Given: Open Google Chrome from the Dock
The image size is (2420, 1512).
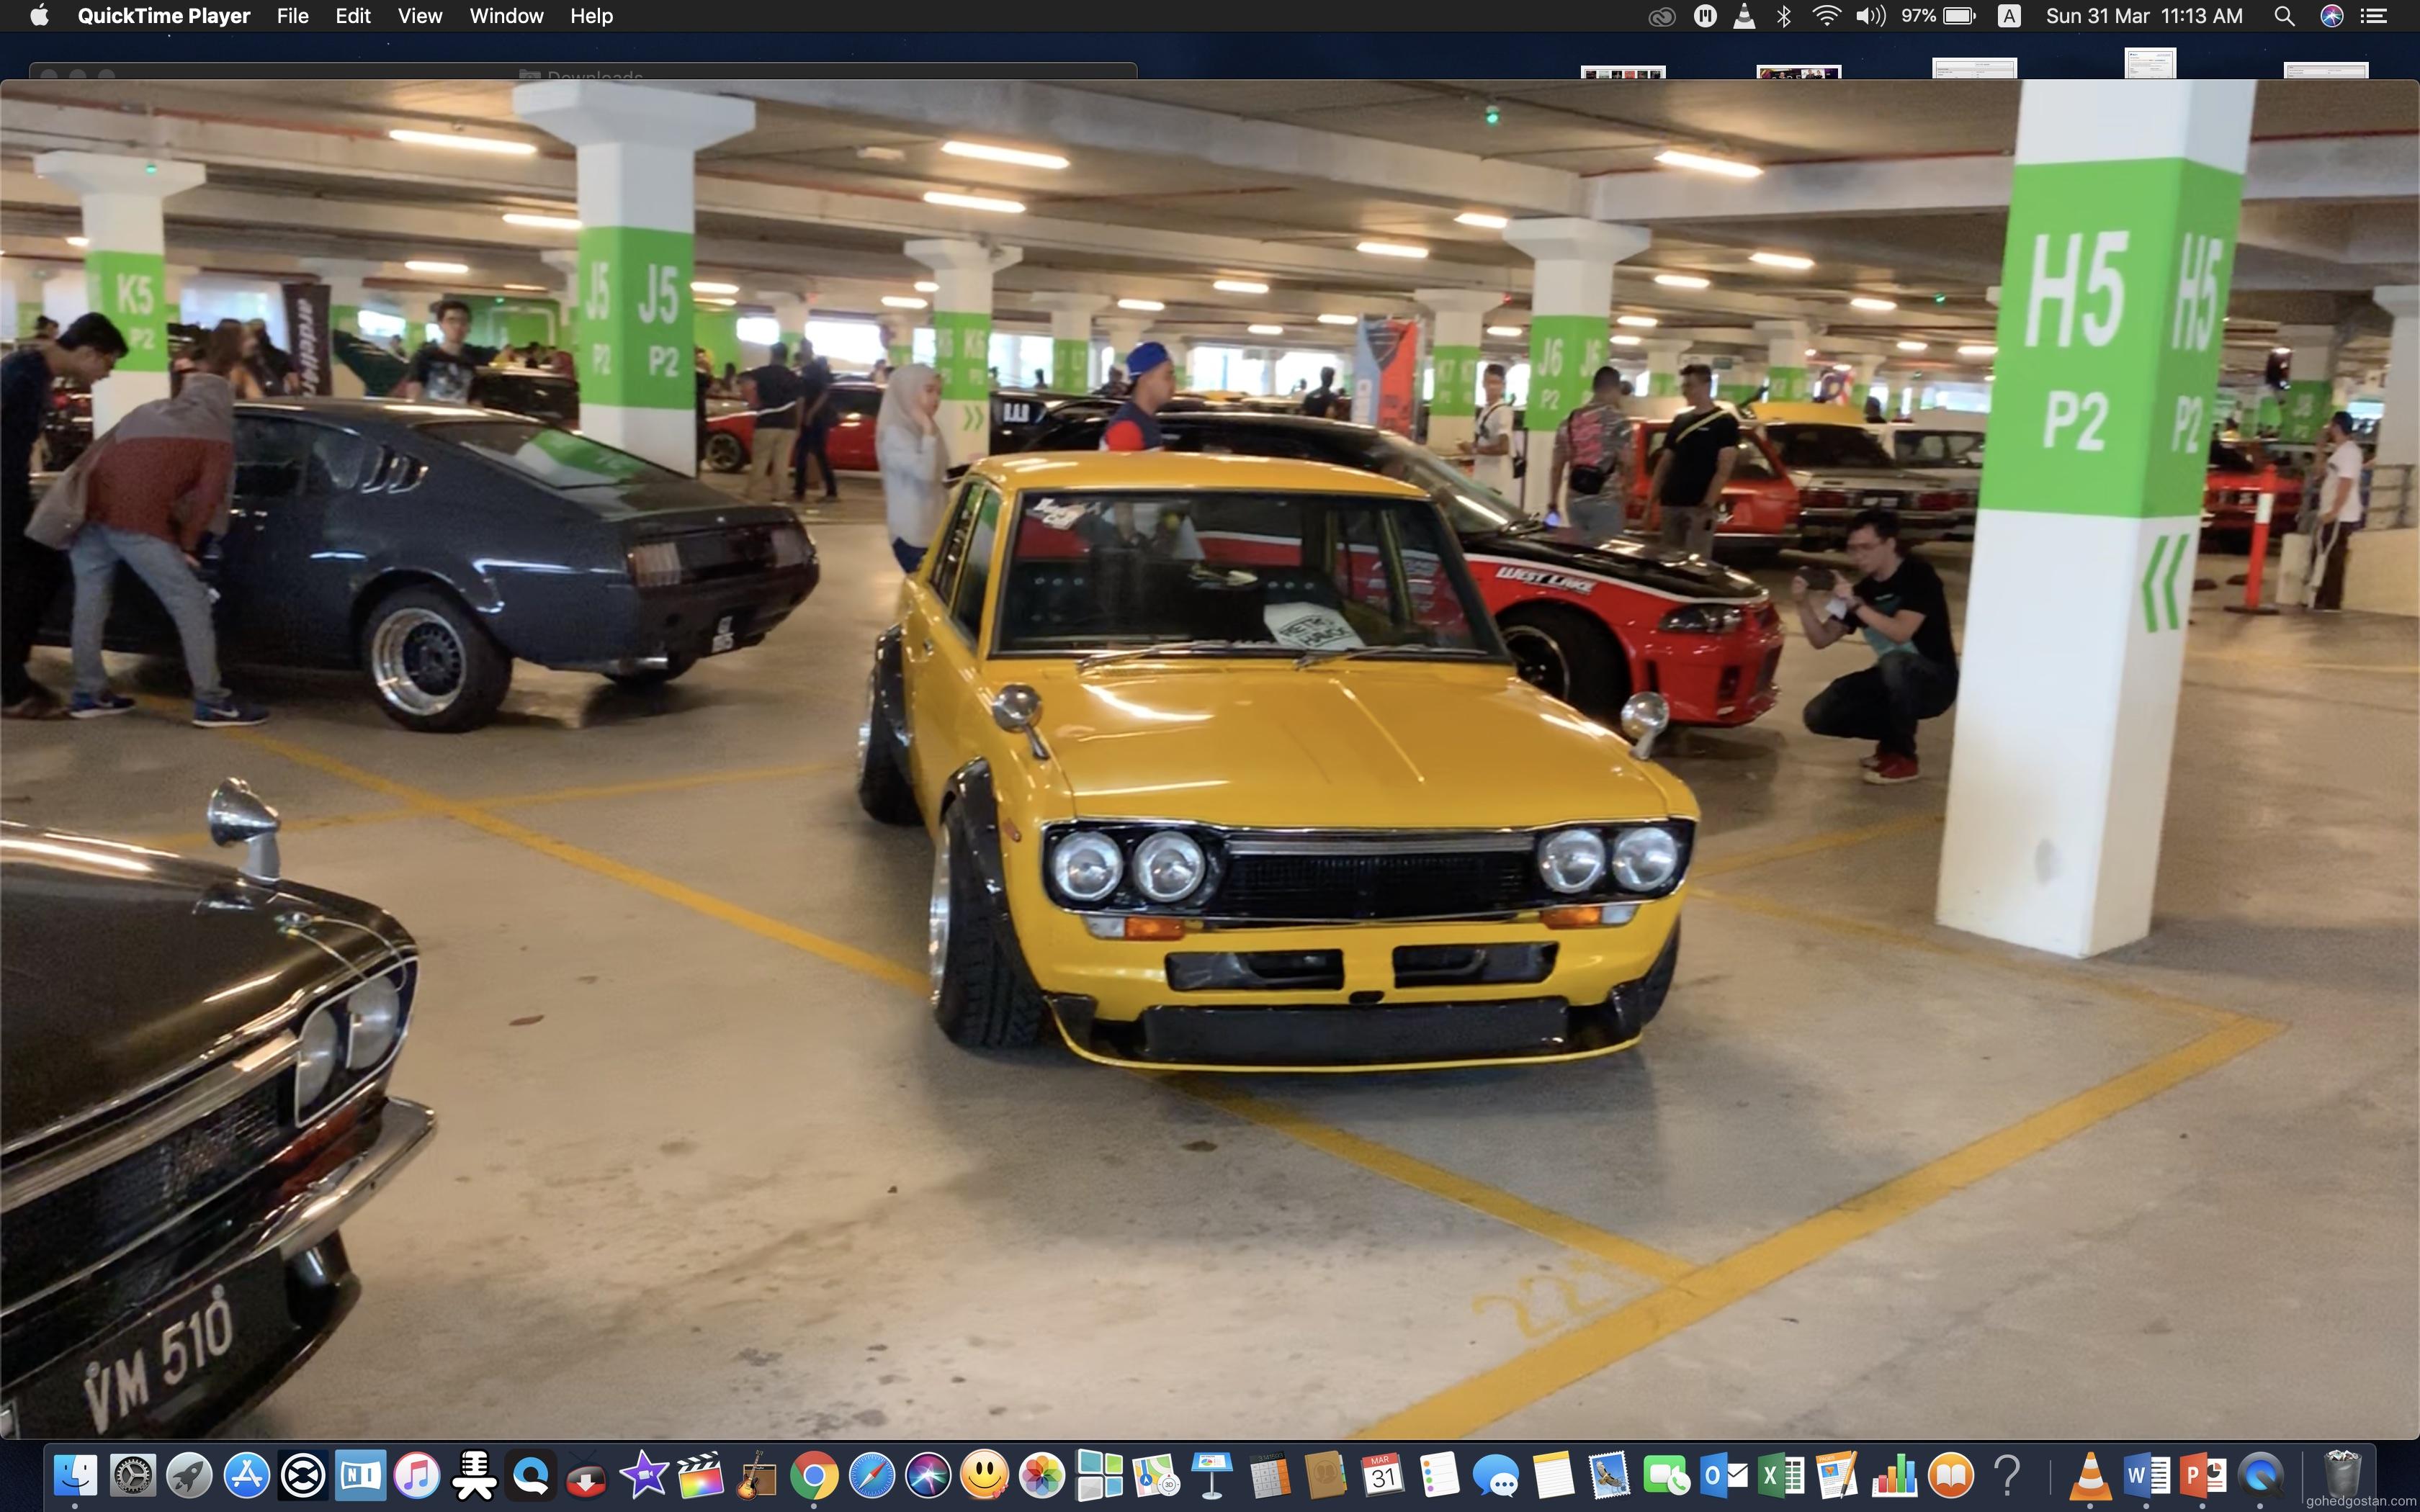Looking at the screenshot, I should 814,1476.
